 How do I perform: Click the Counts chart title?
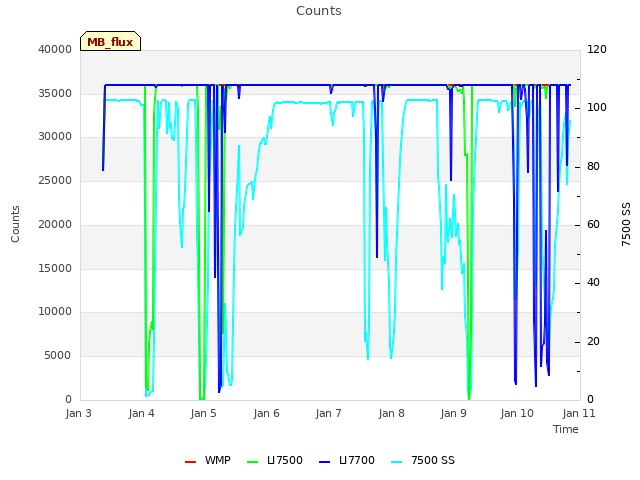(x=319, y=11)
